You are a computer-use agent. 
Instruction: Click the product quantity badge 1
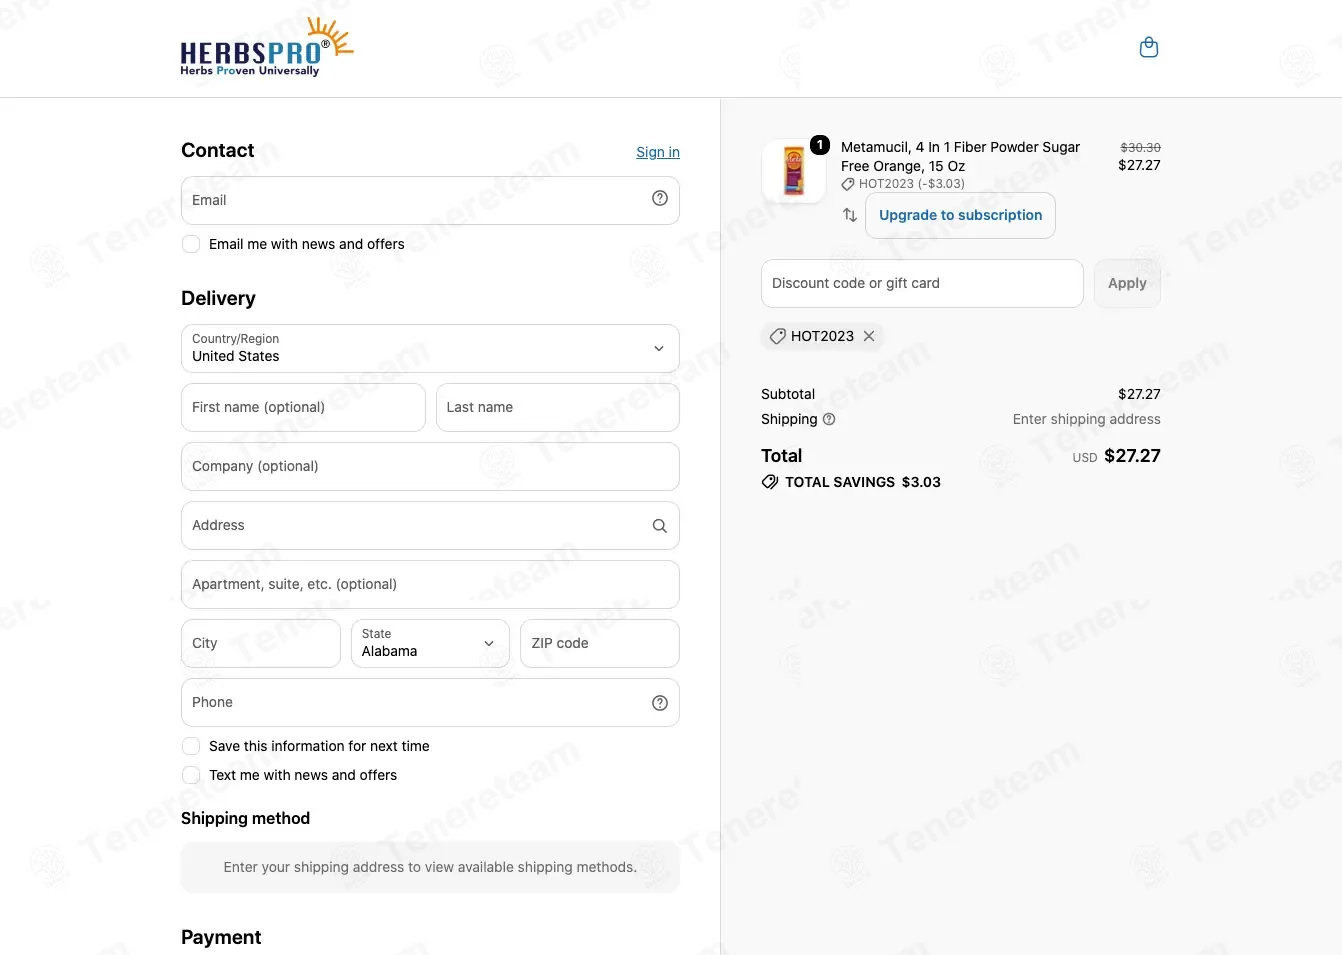coord(820,145)
